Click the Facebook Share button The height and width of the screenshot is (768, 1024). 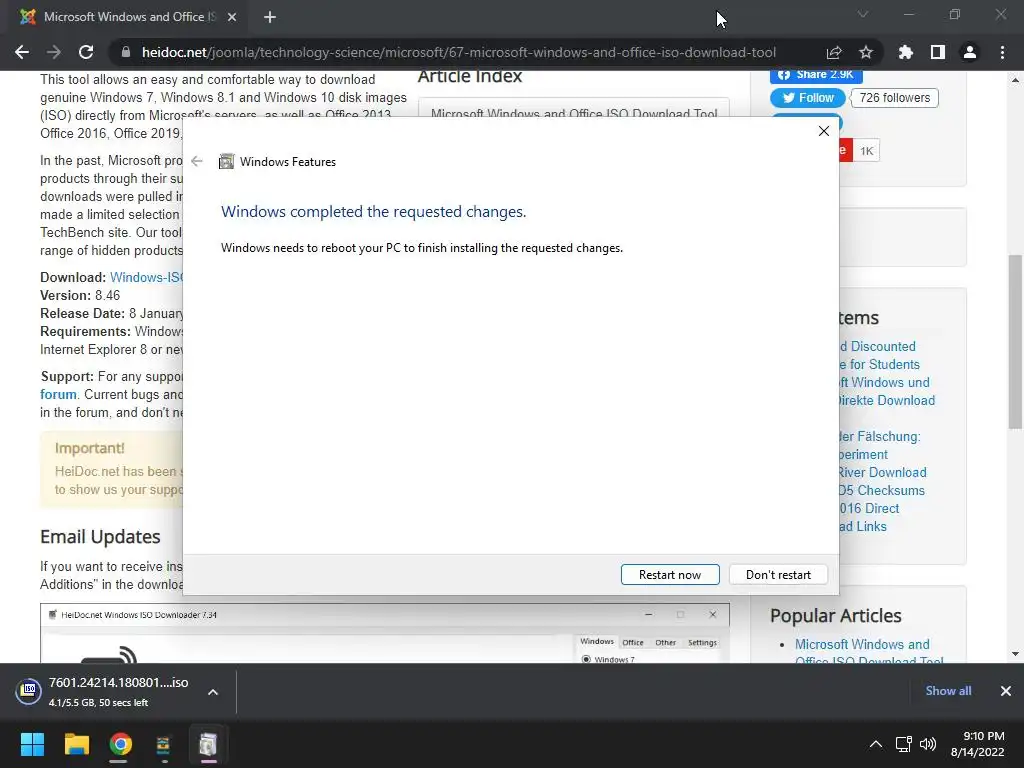point(816,74)
